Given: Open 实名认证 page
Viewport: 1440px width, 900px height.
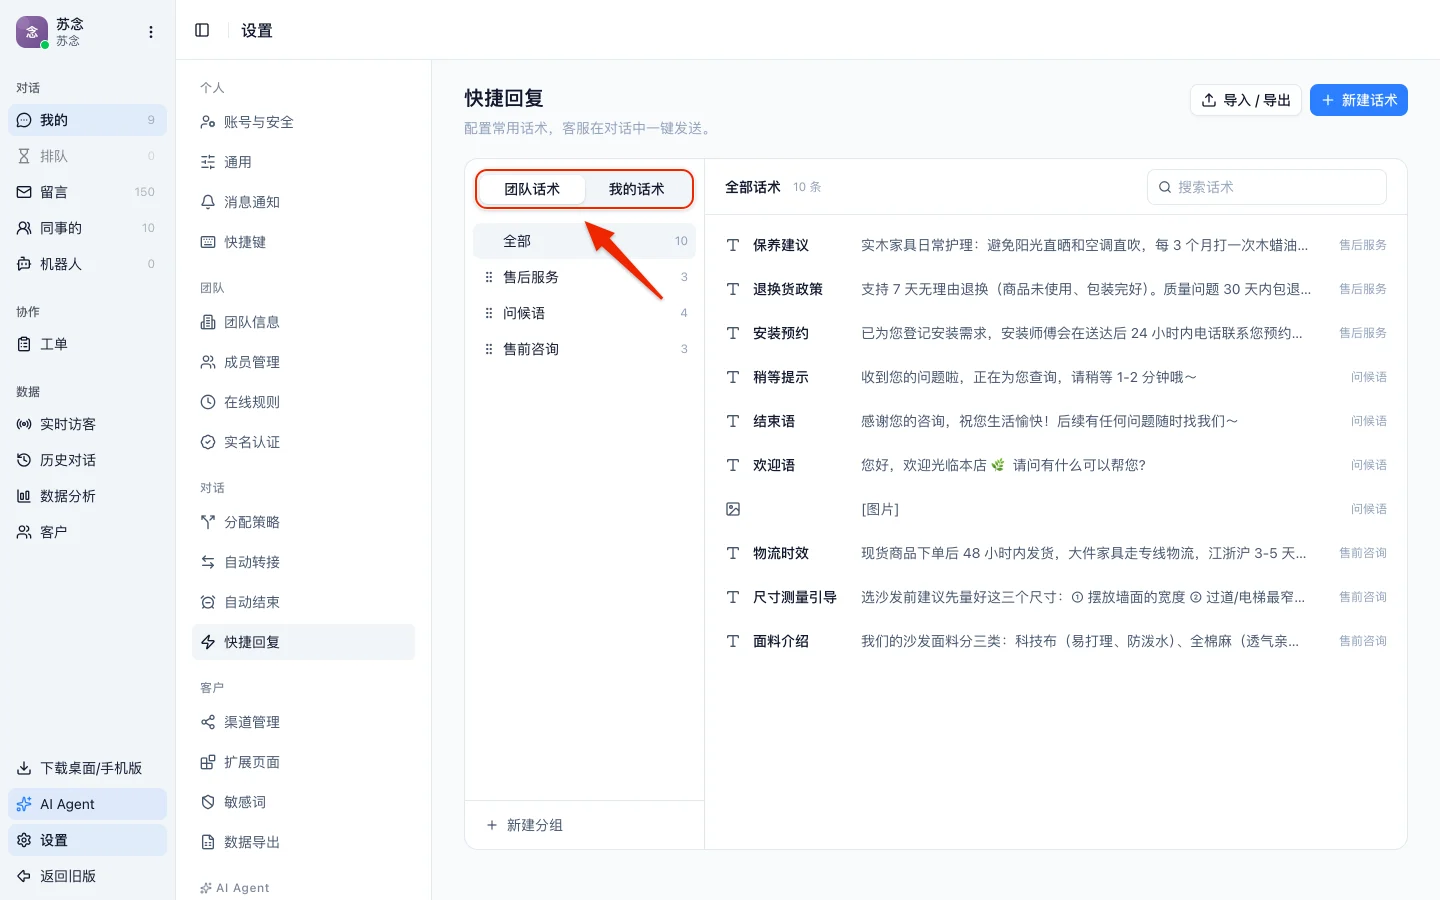Looking at the screenshot, I should 303,442.
